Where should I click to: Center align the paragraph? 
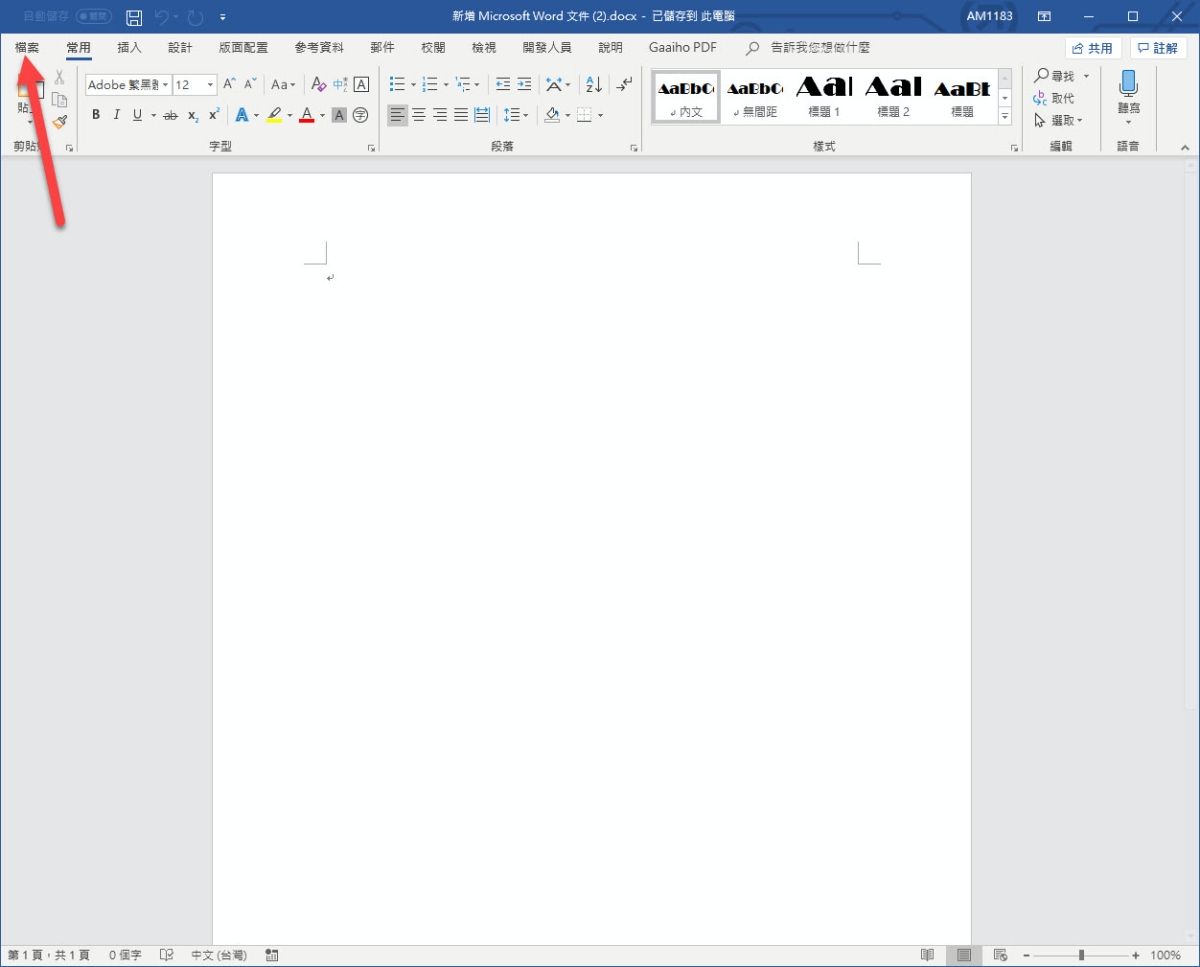click(x=419, y=115)
